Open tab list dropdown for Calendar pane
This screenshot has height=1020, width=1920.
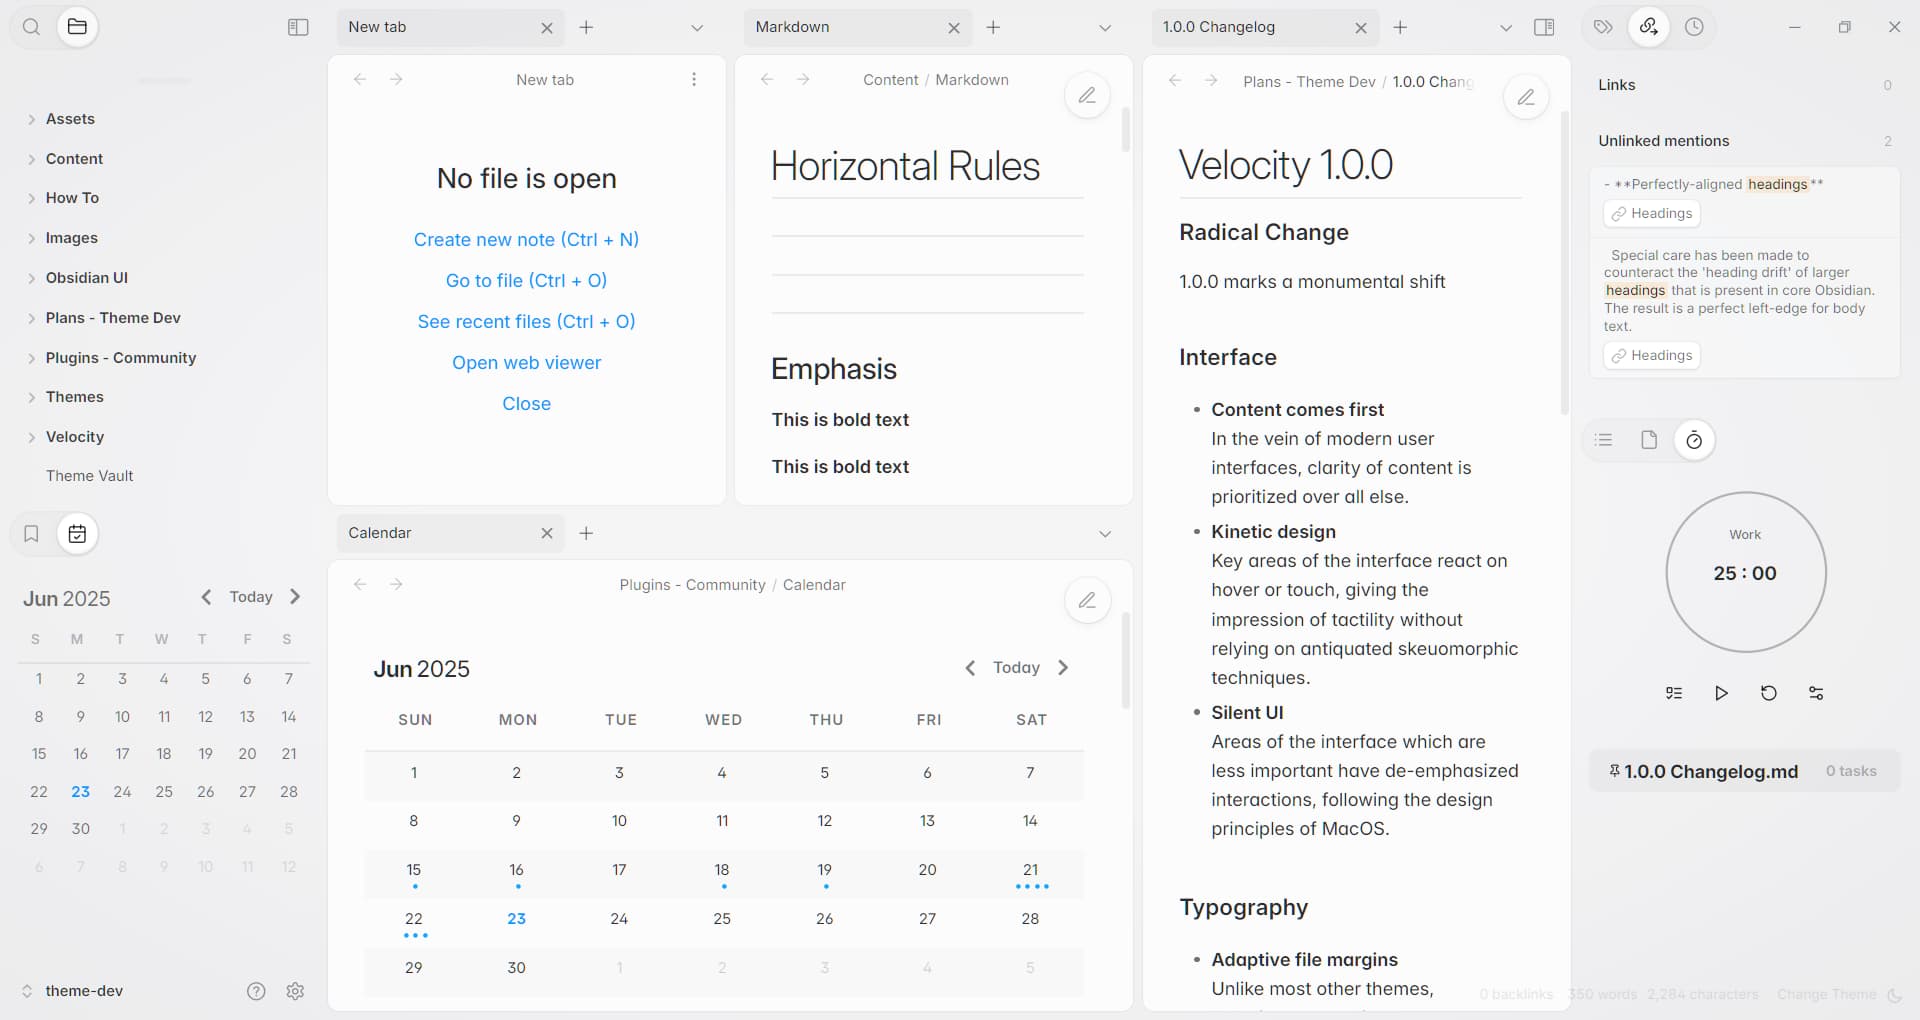pyautogui.click(x=1105, y=534)
